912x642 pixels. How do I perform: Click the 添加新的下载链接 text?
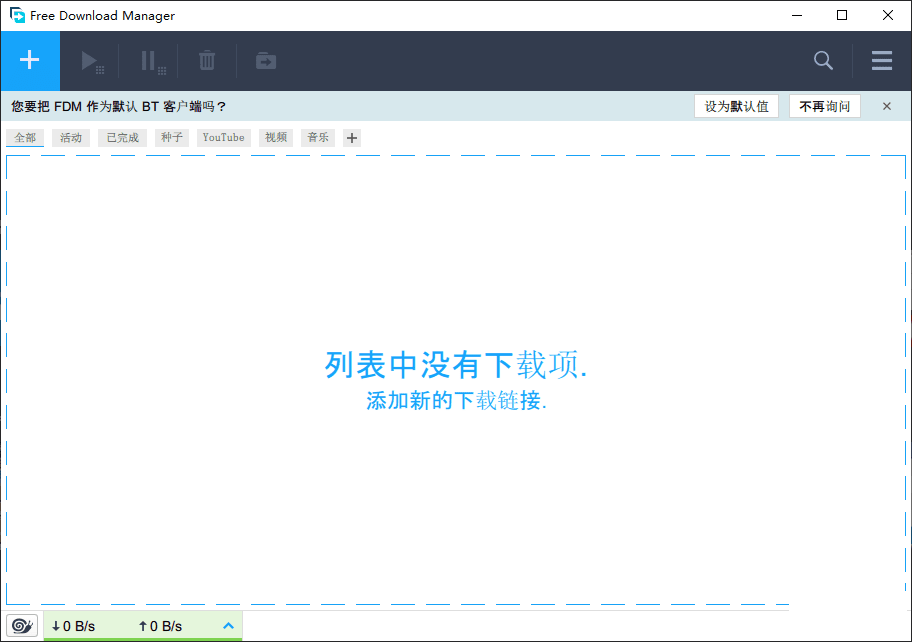click(456, 401)
